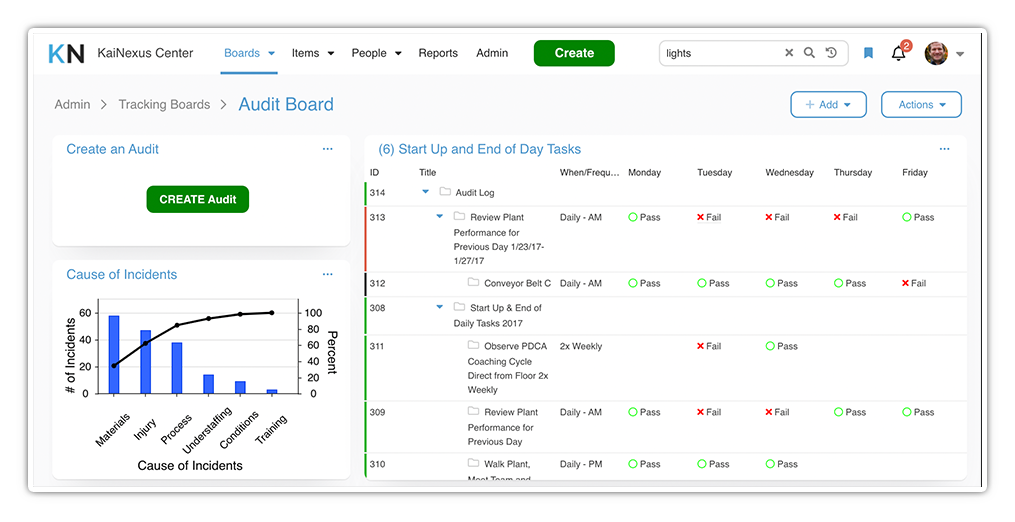
Task: Click the CREATE Audit button
Action: 197,199
